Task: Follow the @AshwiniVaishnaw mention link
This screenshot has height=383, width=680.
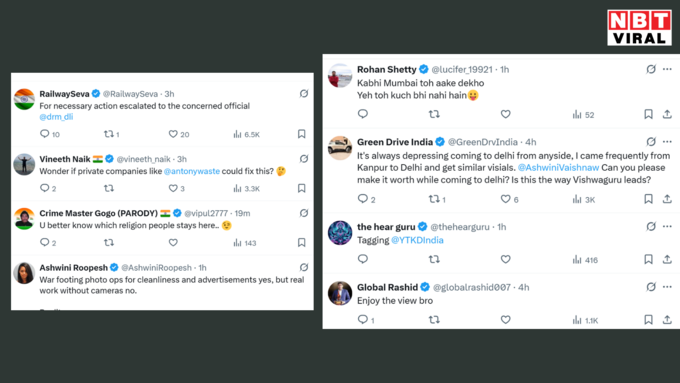Action: pos(558,167)
